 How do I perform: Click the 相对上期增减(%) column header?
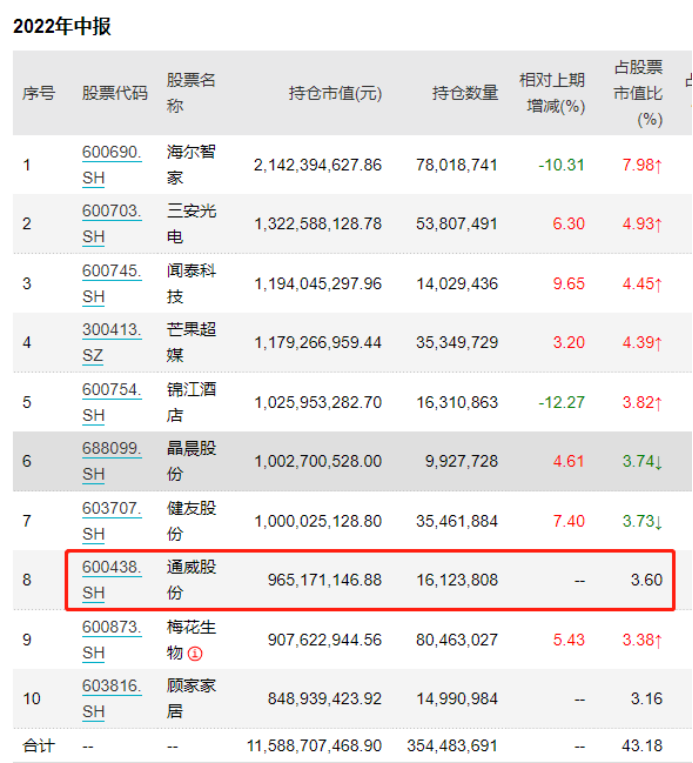click(x=551, y=93)
